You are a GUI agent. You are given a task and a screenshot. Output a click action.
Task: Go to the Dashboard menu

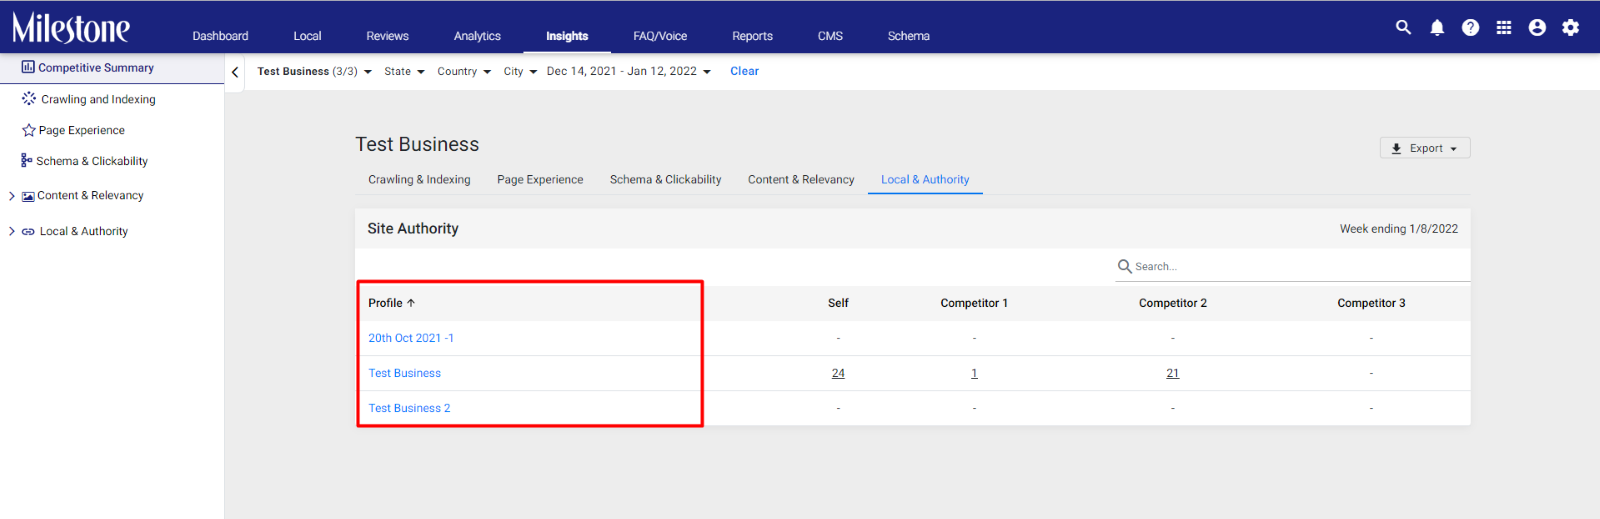pyautogui.click(x=220, y=36)
